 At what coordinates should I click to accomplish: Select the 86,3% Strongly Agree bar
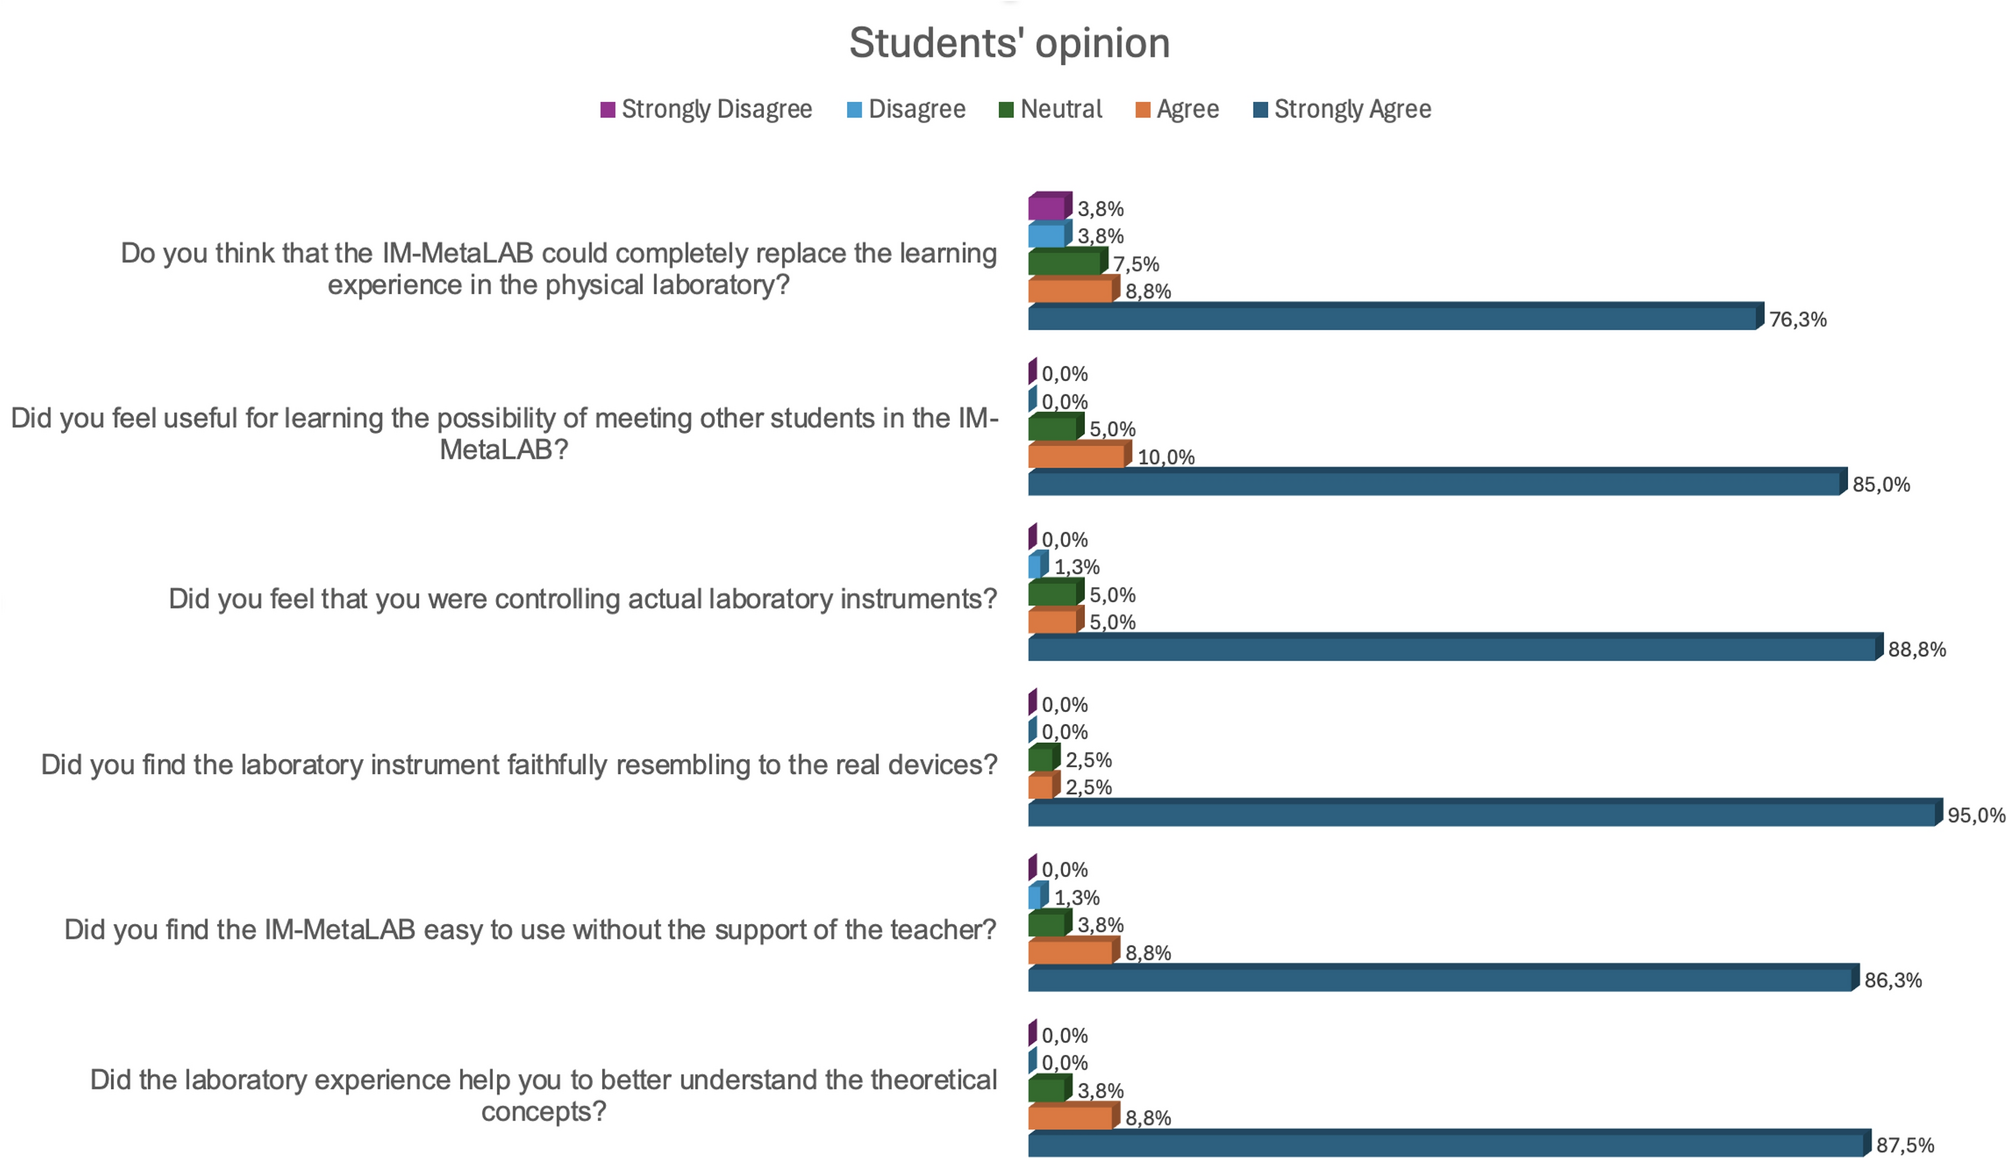pos(1440,980)
